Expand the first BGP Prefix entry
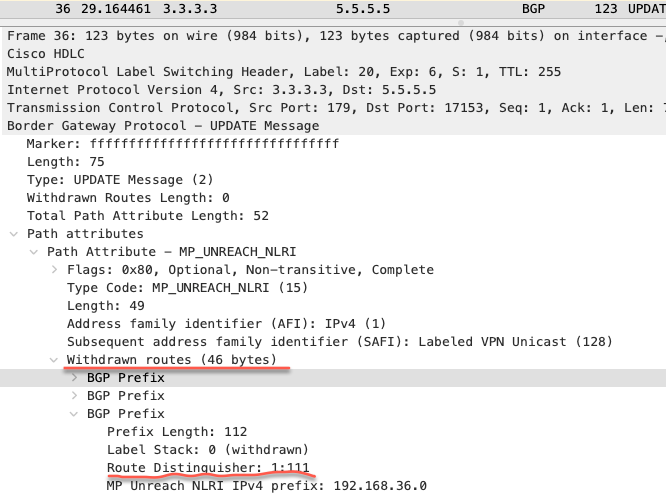The image size is (666, 501). click(x=74, y=377)
